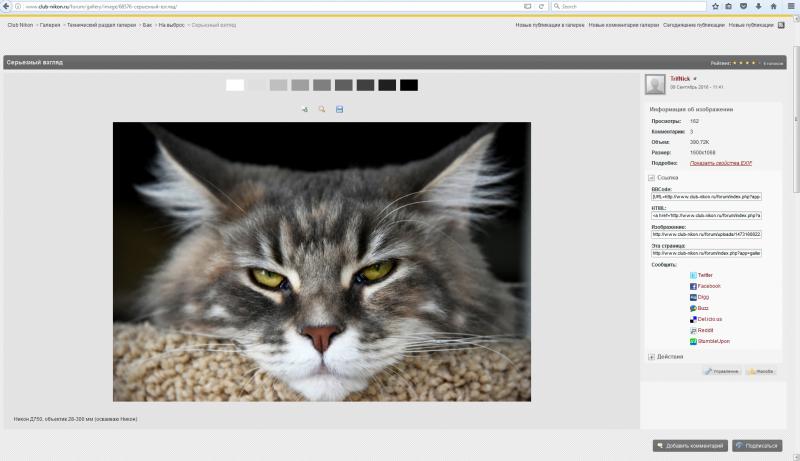The width and height of the screenshot is (800, 461).
Task: Share via Reddit text link
Action: [706, 331]
